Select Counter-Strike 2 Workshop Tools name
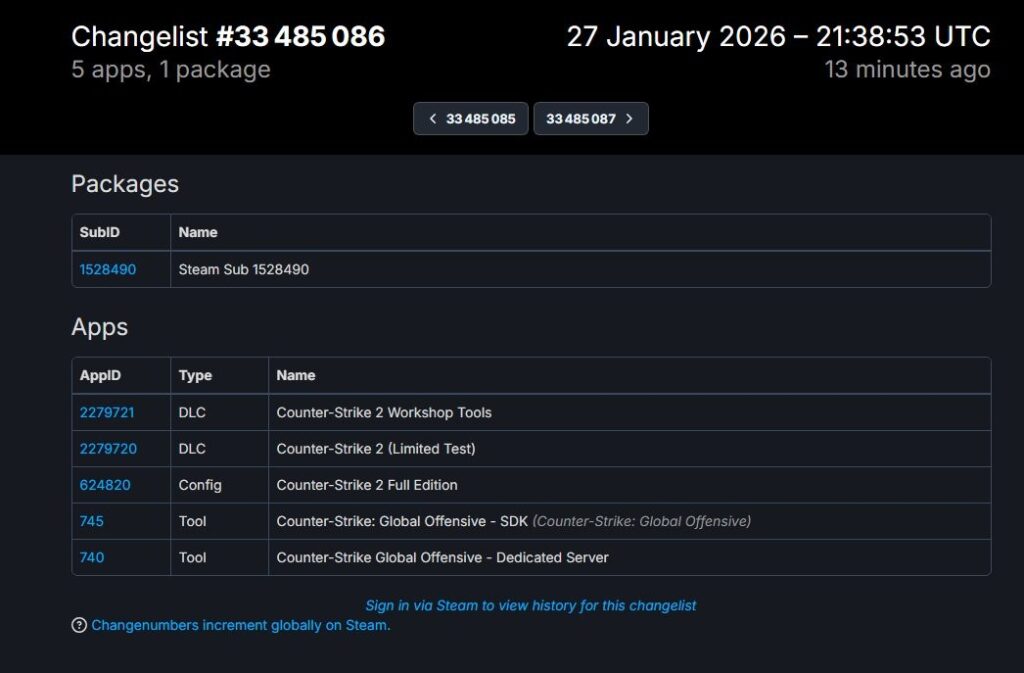This screenshot has width=1024, height=673. pos(384,412)
